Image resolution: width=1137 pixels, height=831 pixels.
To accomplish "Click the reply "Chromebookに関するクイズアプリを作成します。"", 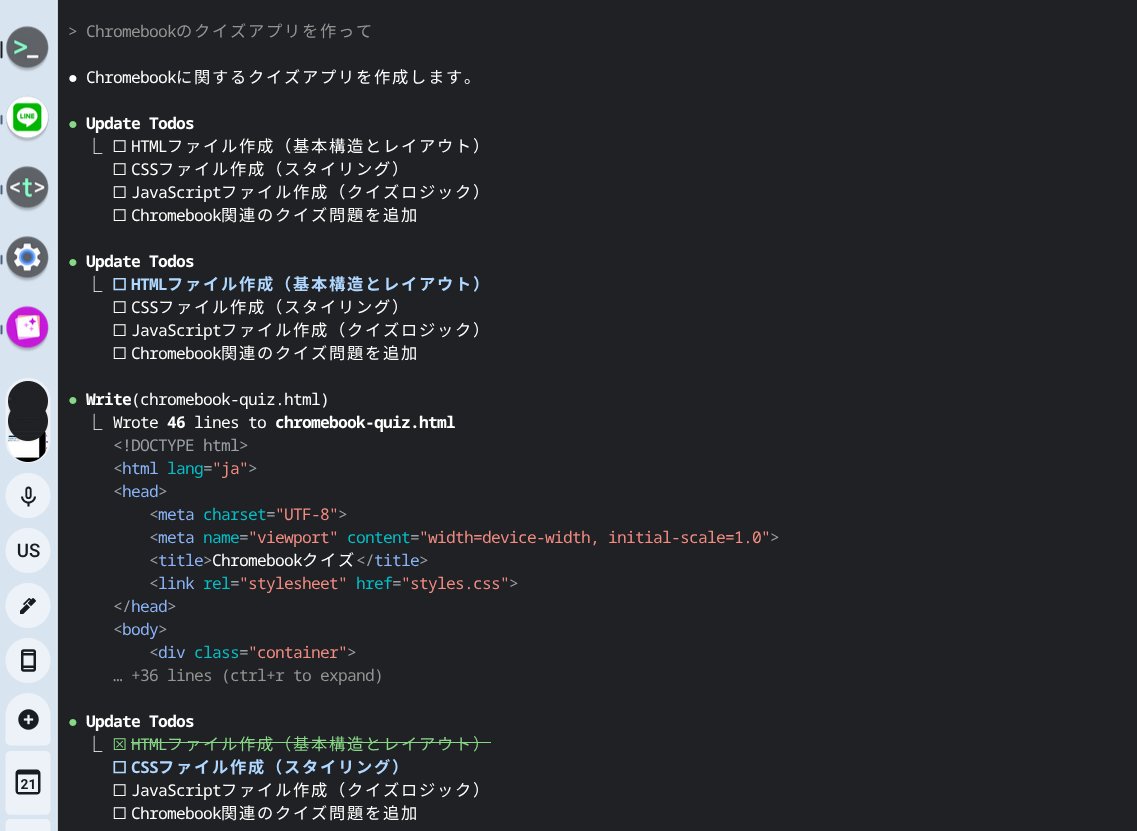I will click(280, 77).
